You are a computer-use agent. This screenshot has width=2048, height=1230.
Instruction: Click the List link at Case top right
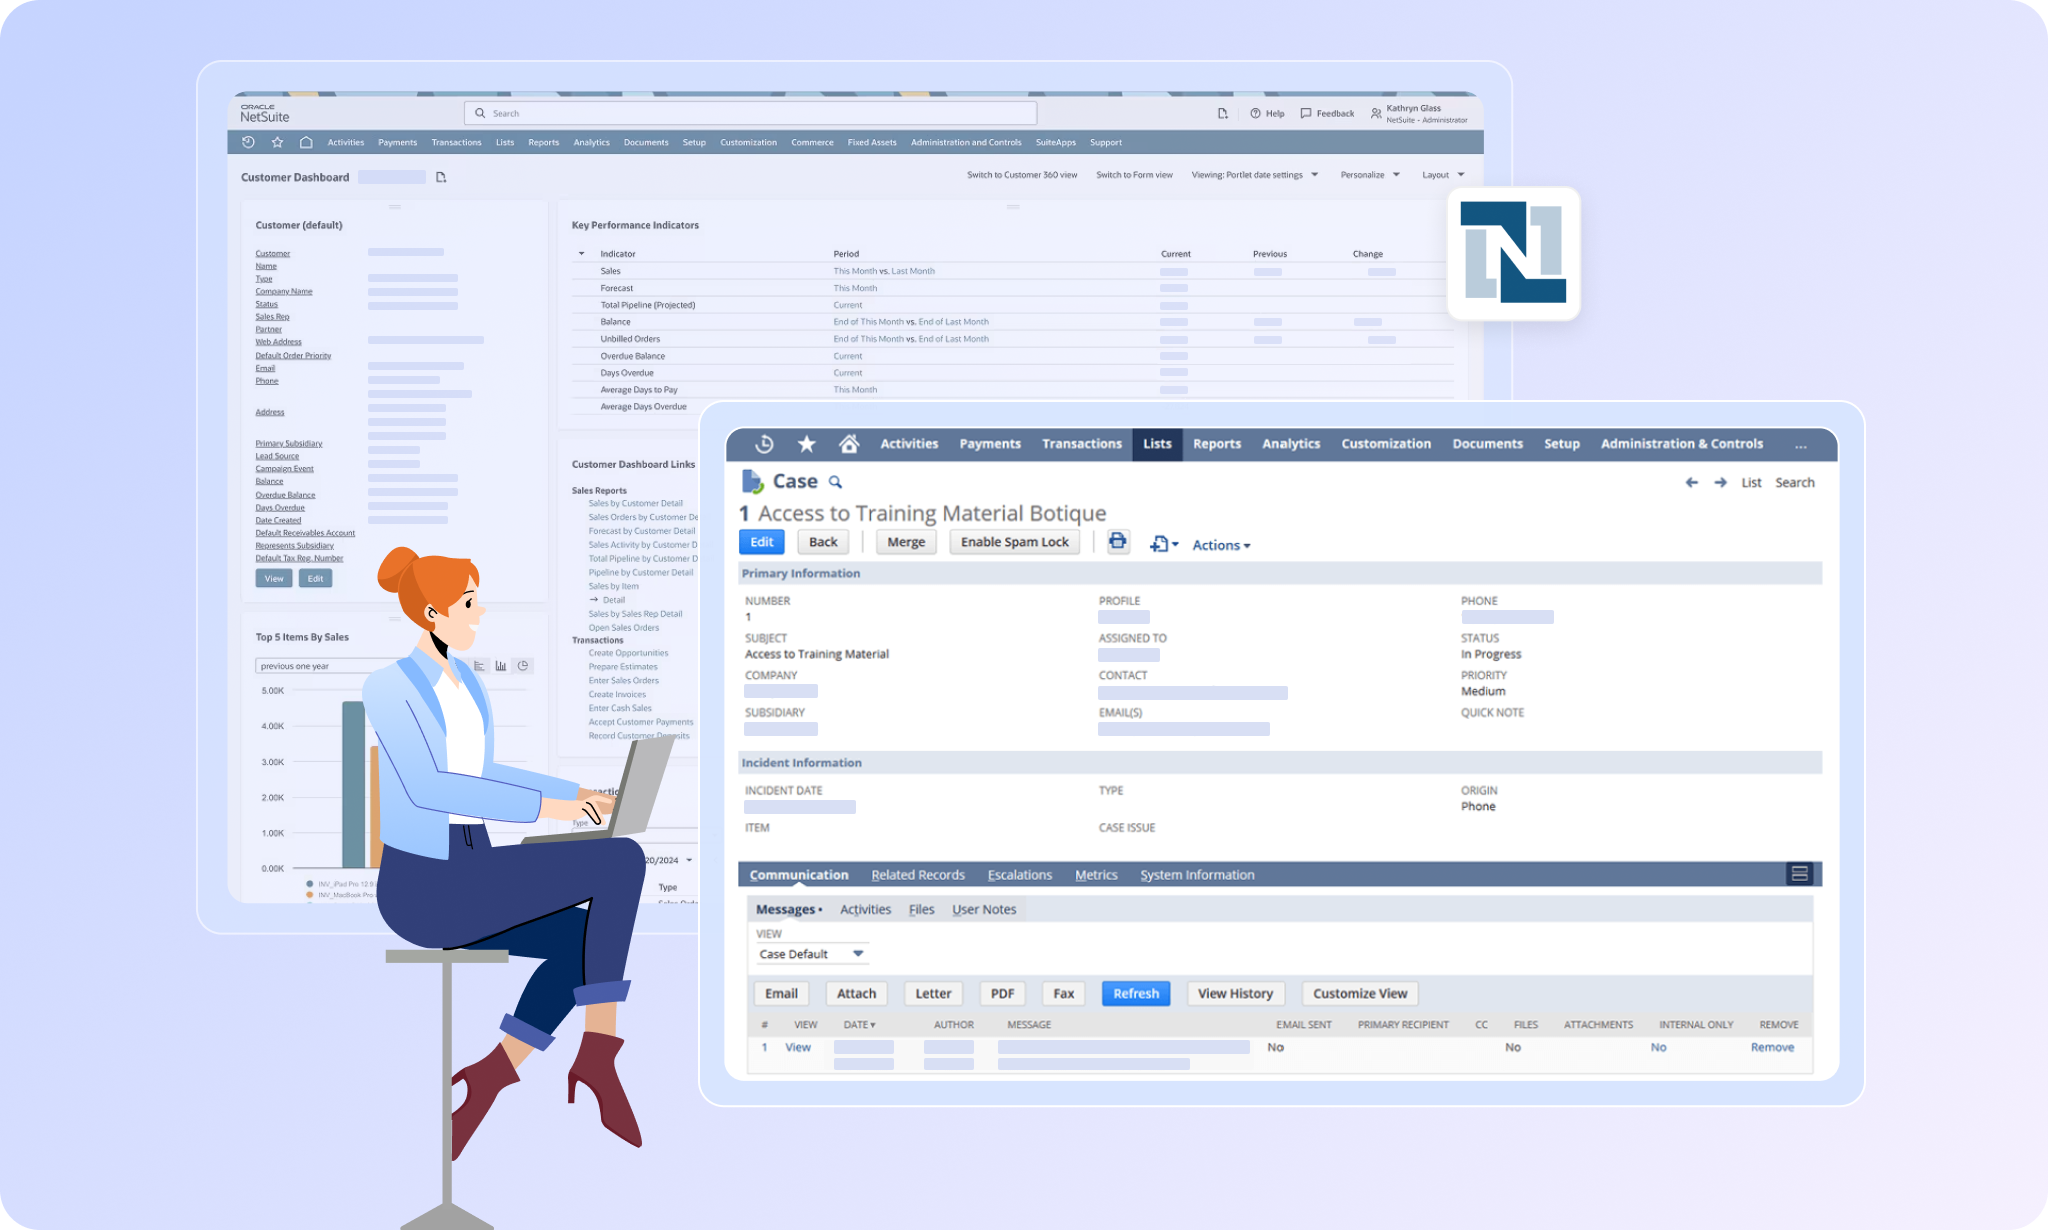[x=1751, y=483]
